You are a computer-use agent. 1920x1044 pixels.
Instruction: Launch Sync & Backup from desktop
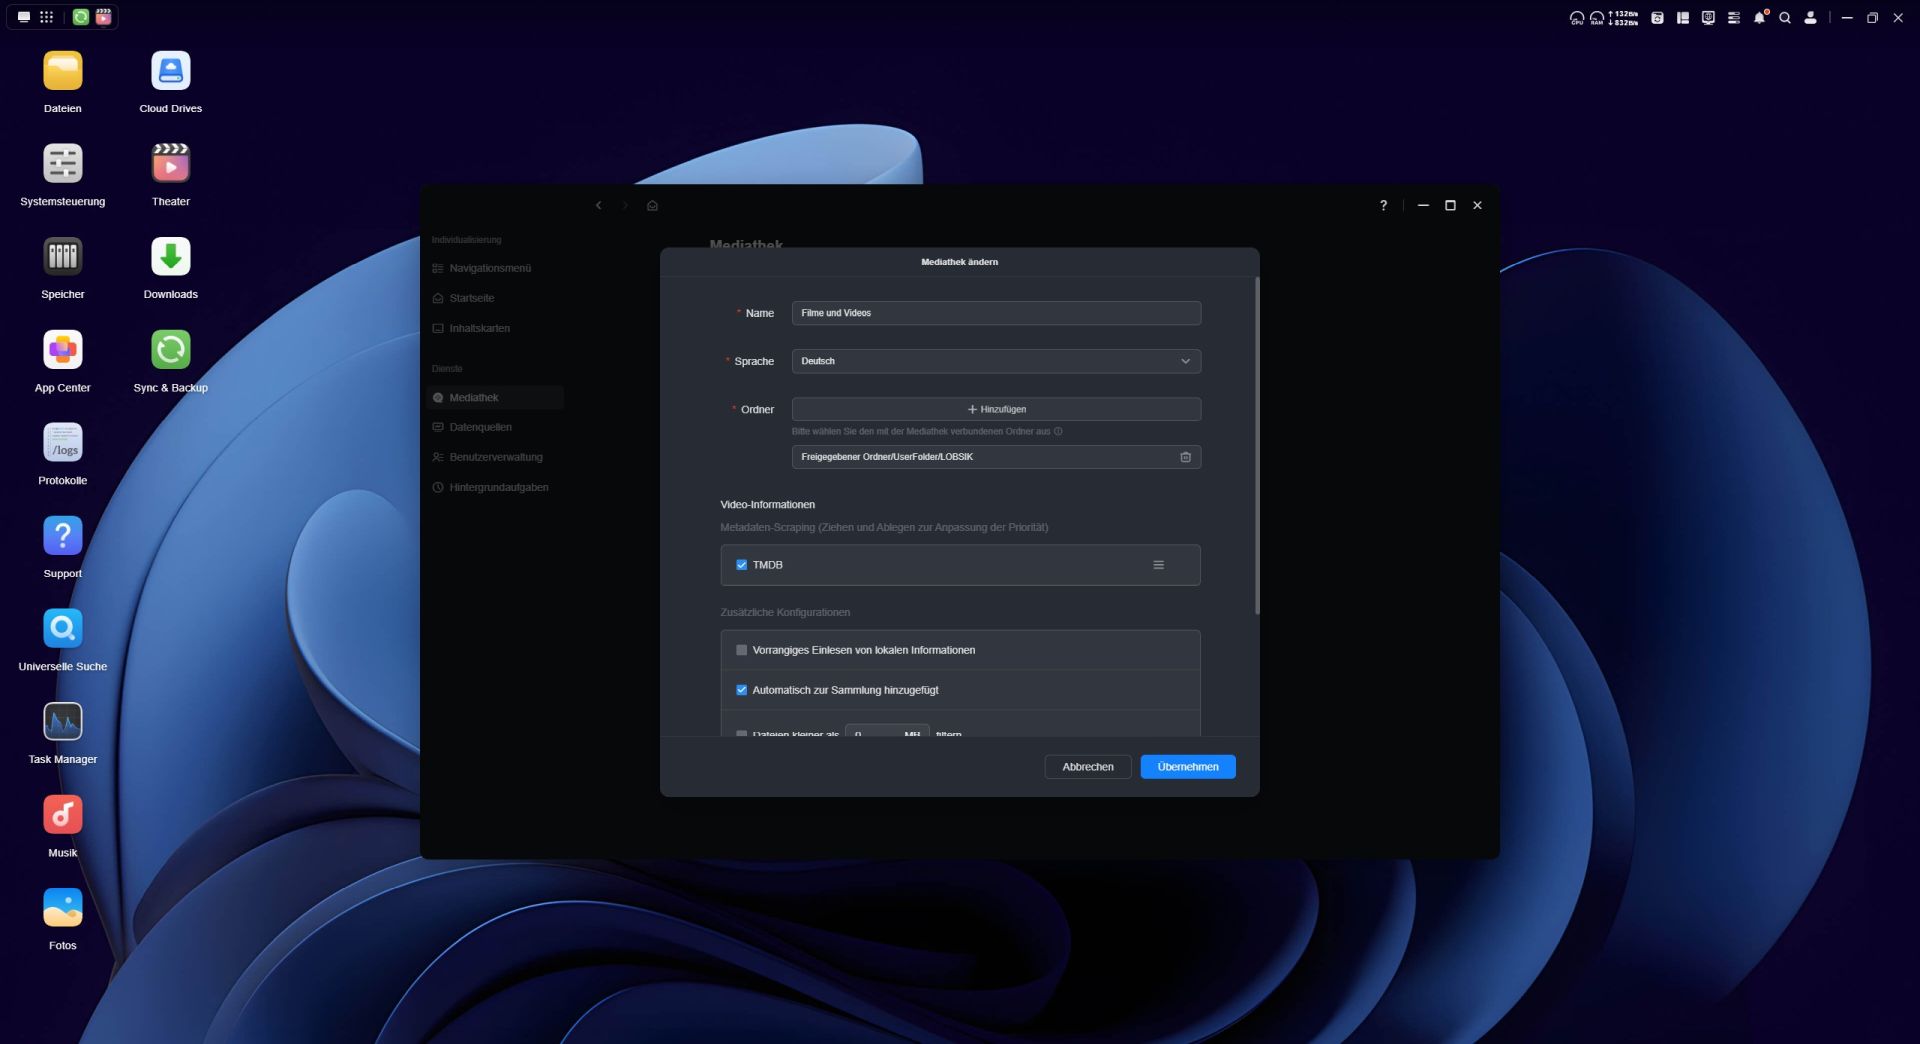coord(170,350)
